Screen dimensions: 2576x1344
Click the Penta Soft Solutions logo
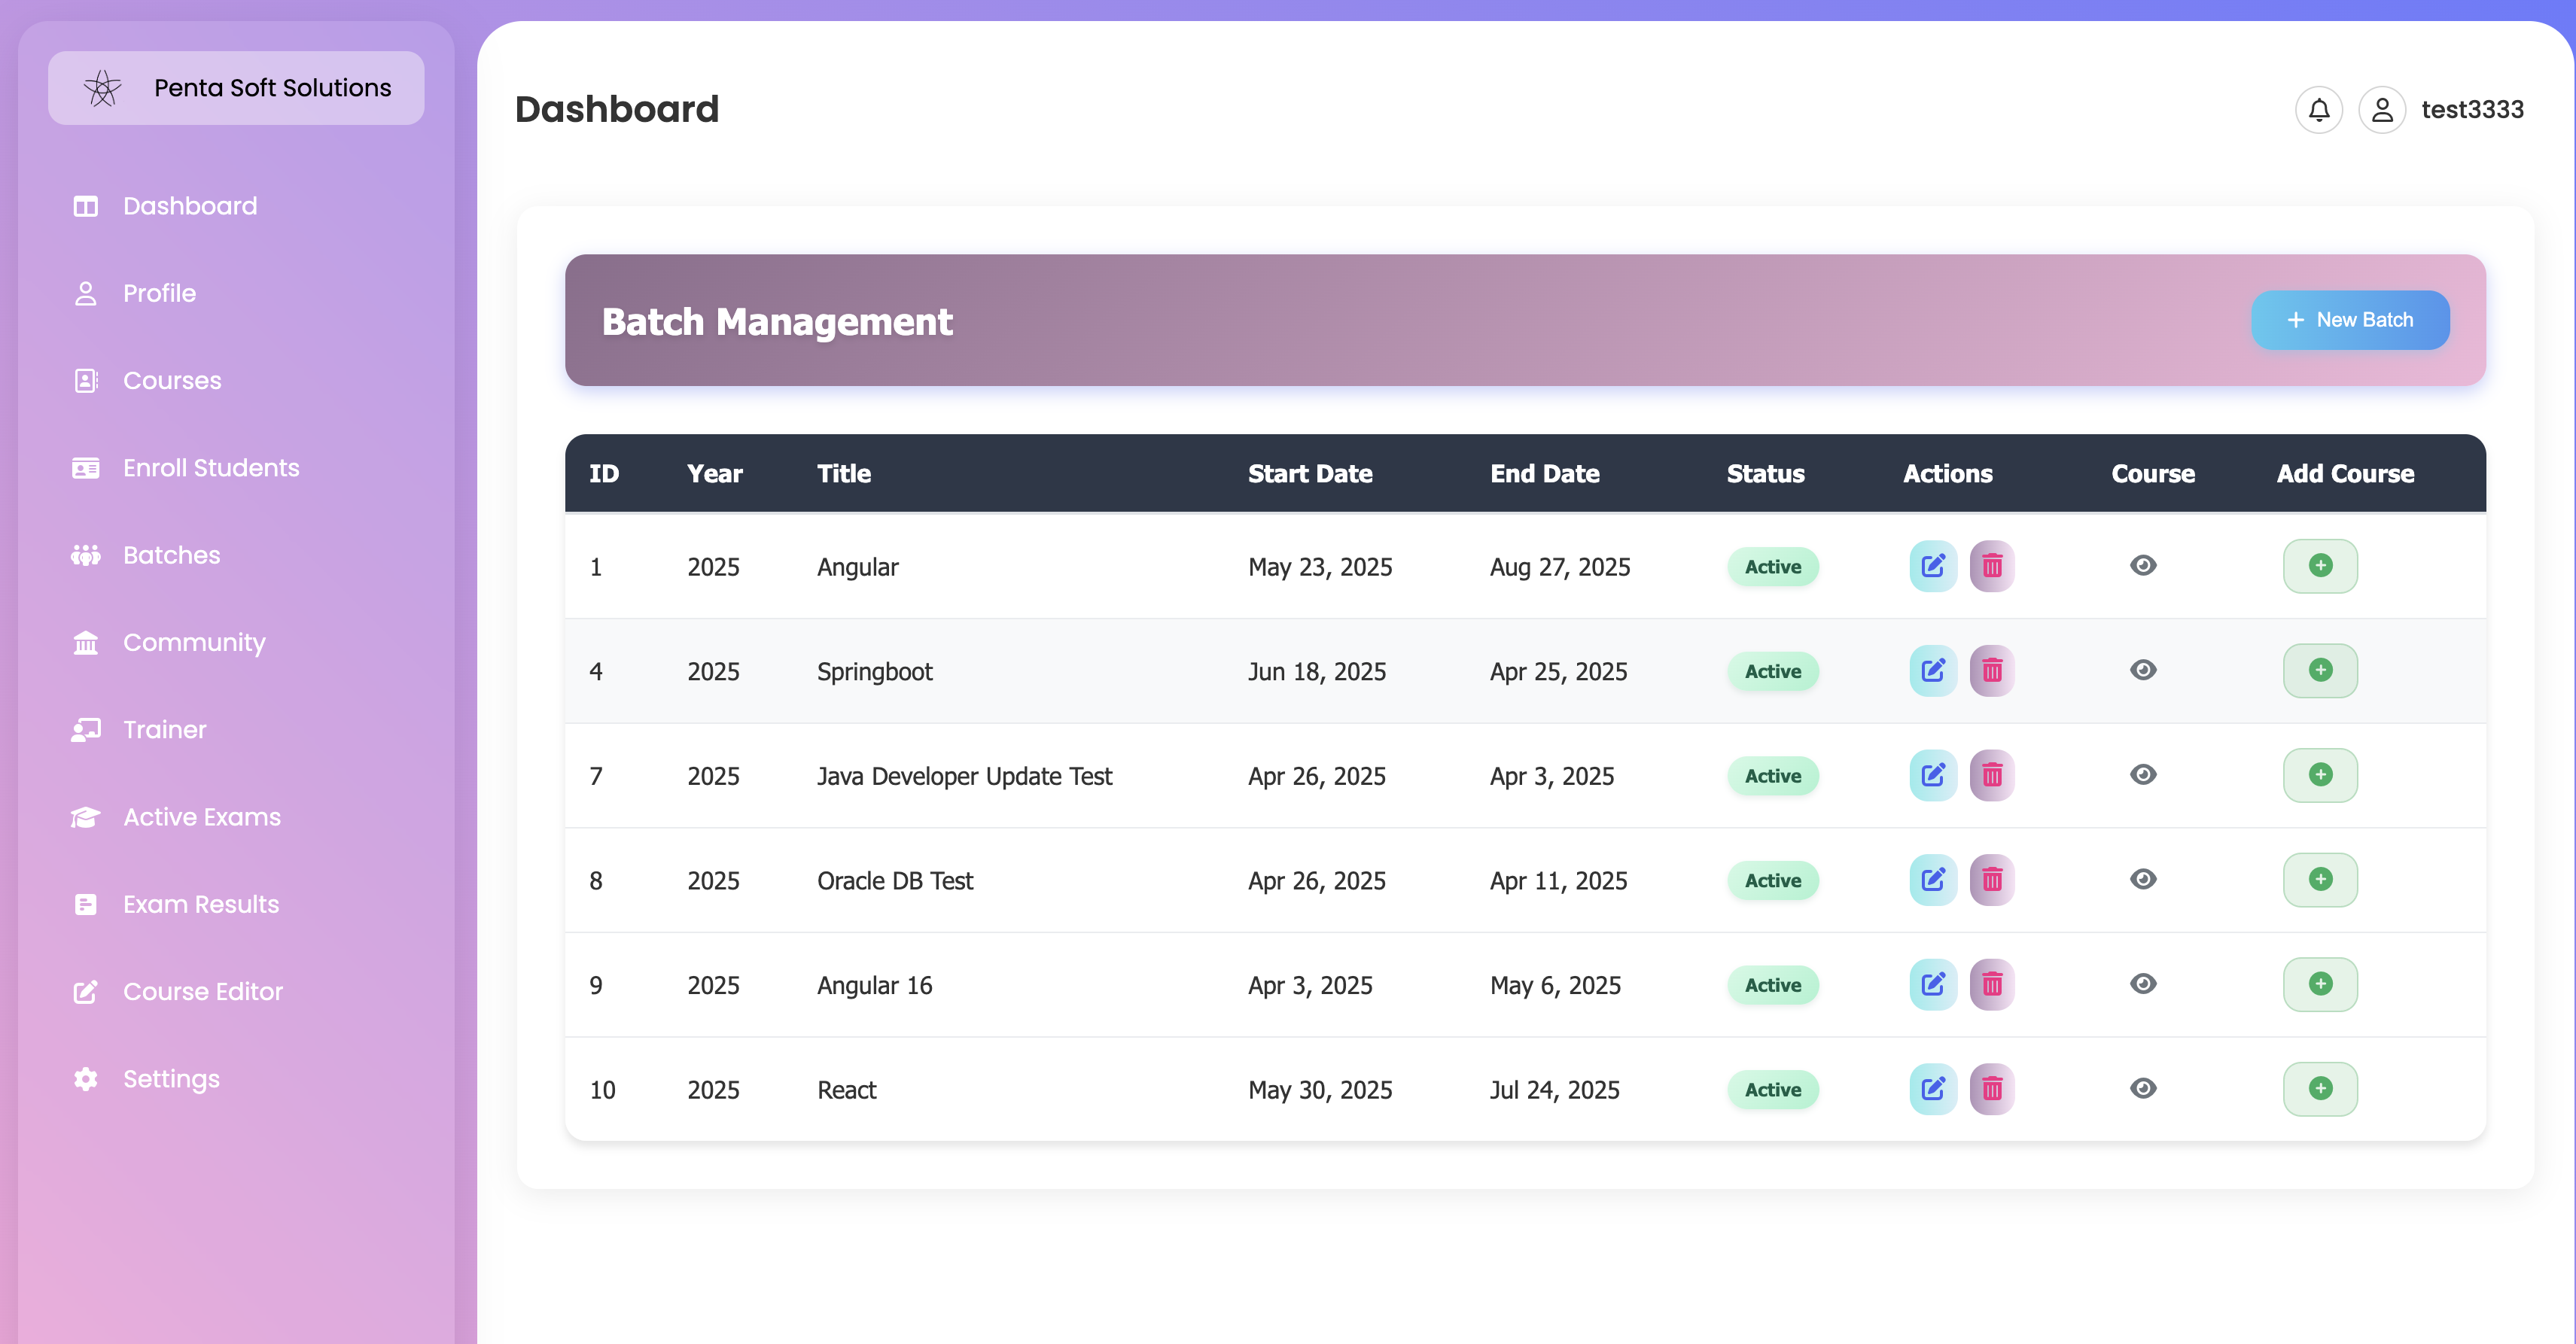pos(103,88)
